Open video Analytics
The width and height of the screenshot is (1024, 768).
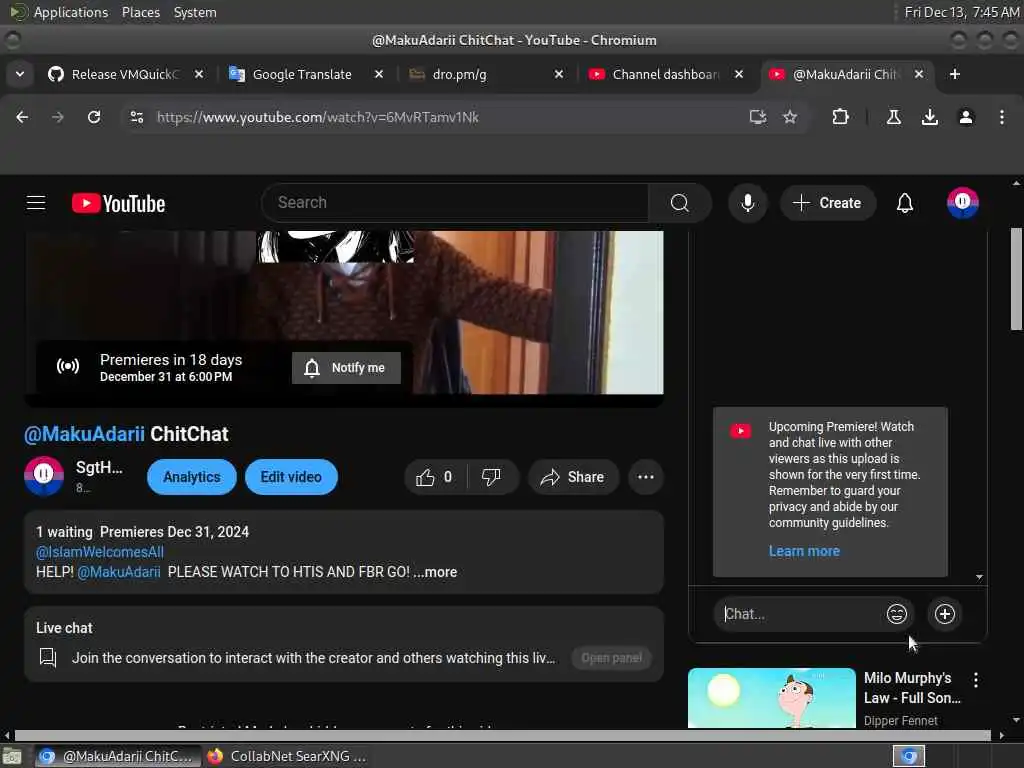pos(192,477)
